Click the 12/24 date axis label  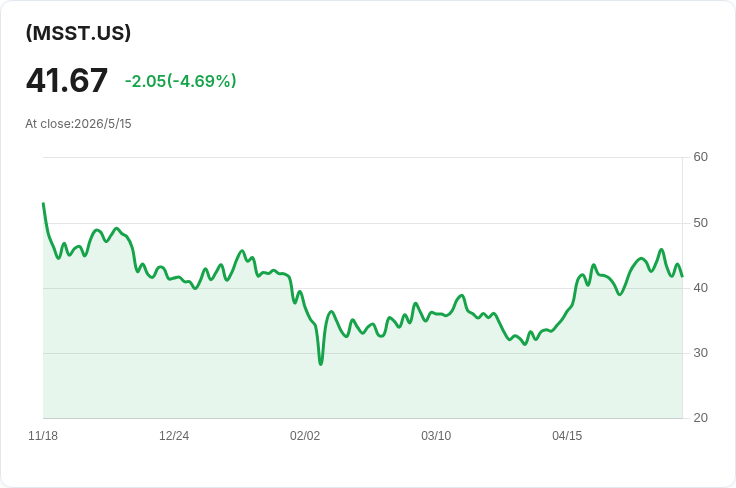(x=174, y=436)
